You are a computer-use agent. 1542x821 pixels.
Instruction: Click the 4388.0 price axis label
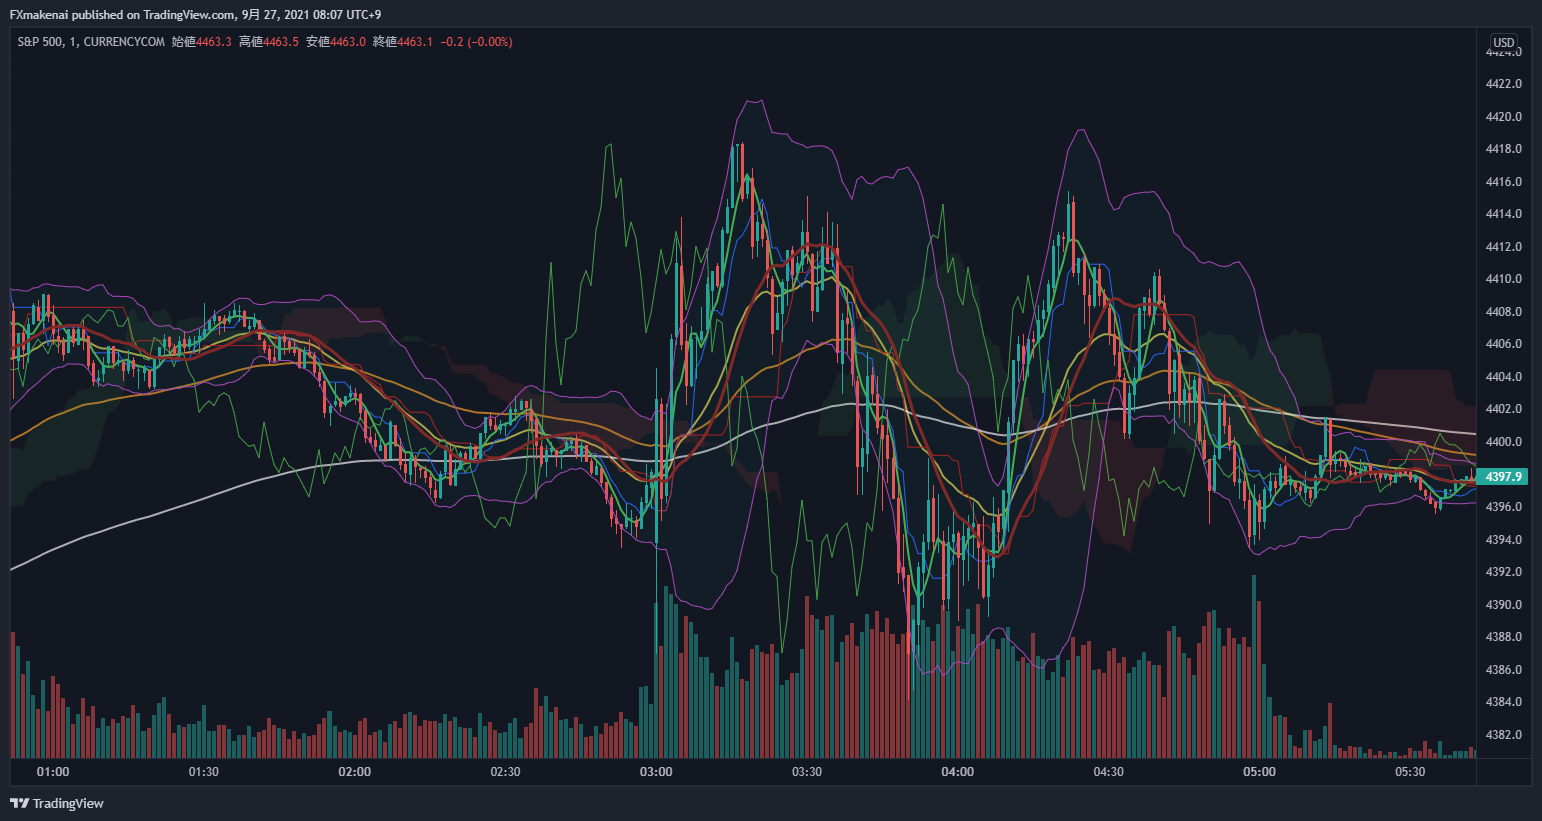pos(1503,637)
